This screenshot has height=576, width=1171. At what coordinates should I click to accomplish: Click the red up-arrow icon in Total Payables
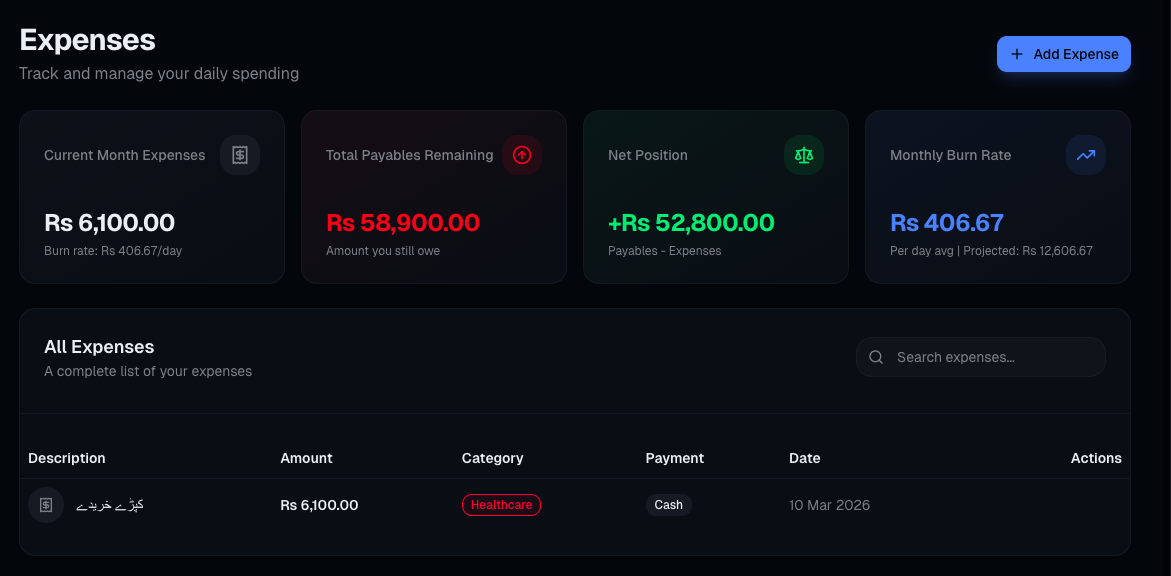pos(522,155)
